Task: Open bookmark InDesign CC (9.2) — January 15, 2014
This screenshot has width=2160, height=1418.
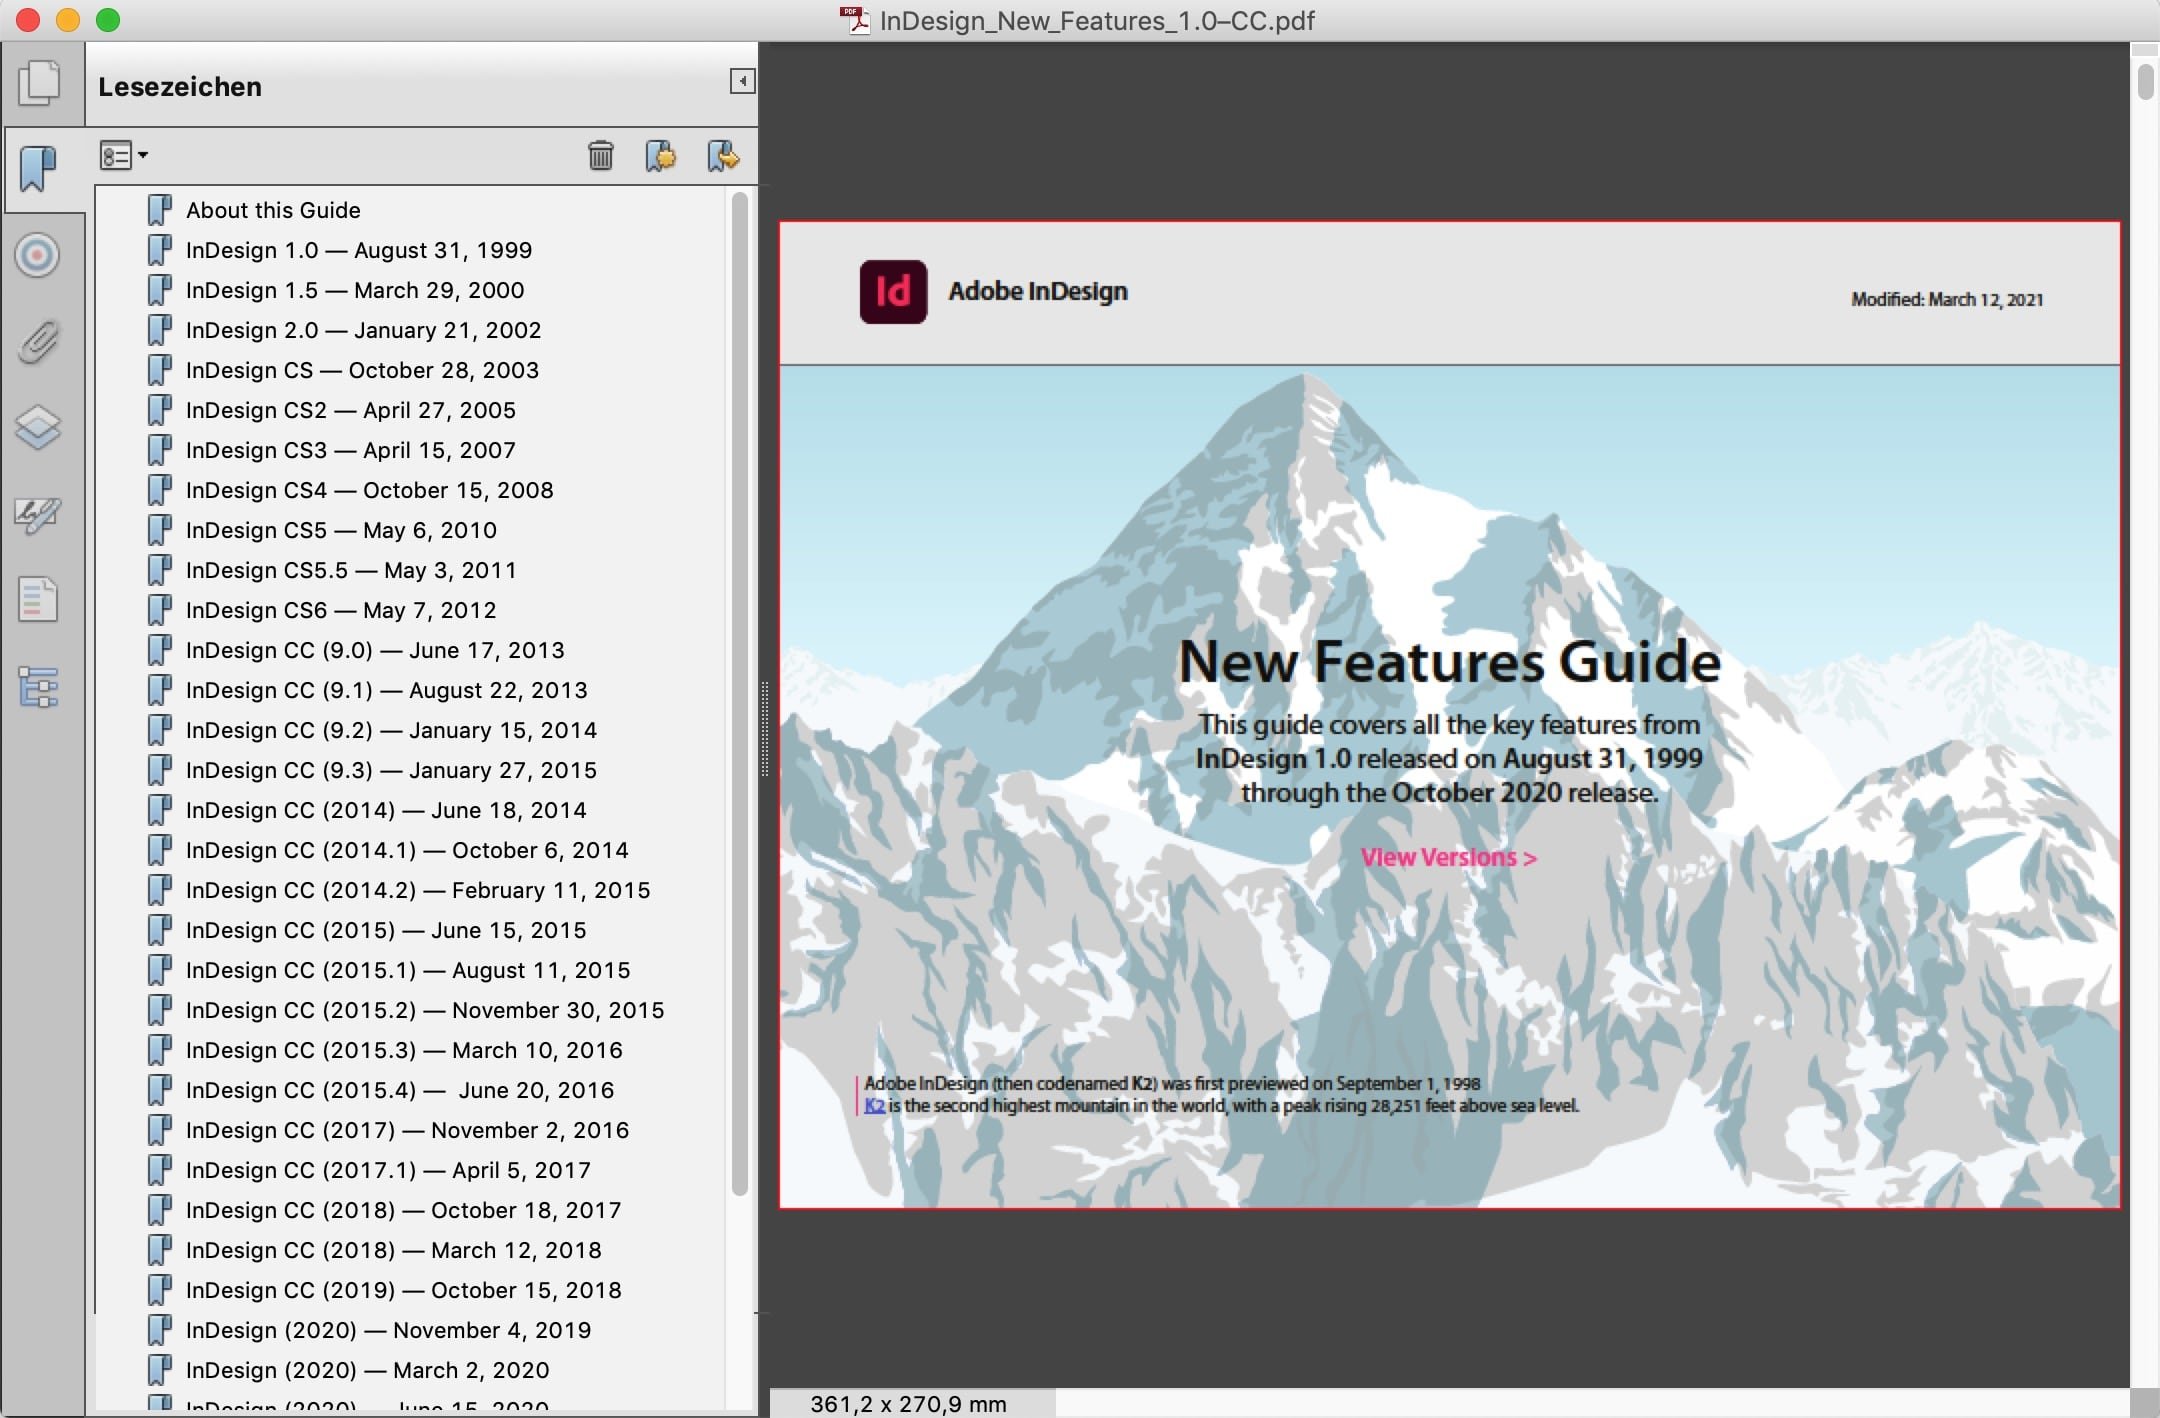Action: (391, 730)
